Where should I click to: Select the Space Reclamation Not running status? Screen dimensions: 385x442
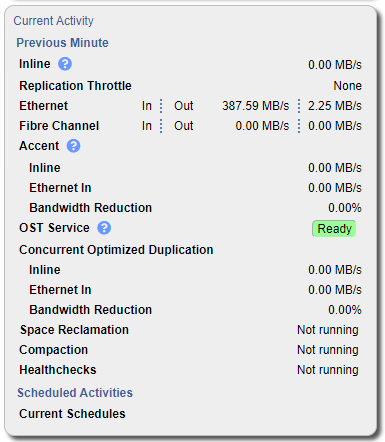tap(328, 330)
